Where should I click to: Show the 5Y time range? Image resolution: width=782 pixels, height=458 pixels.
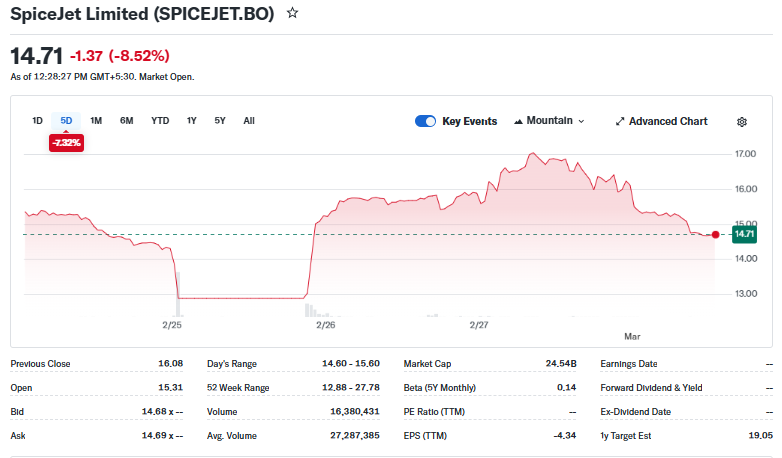click(x=220, y=121)
